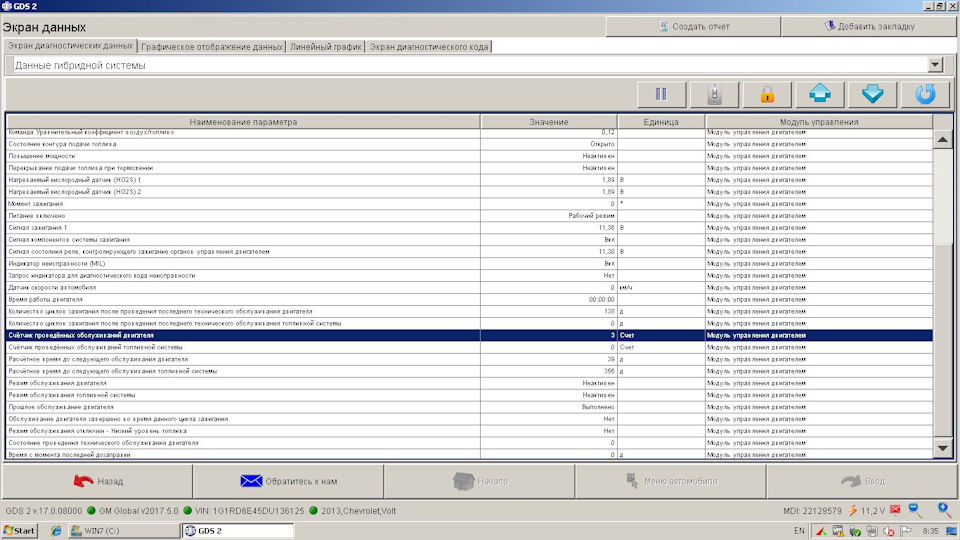The height and width of the screenshot is (540, 960).
Task: Sort by Наименование параметра column header
Action: coord(243,122)
